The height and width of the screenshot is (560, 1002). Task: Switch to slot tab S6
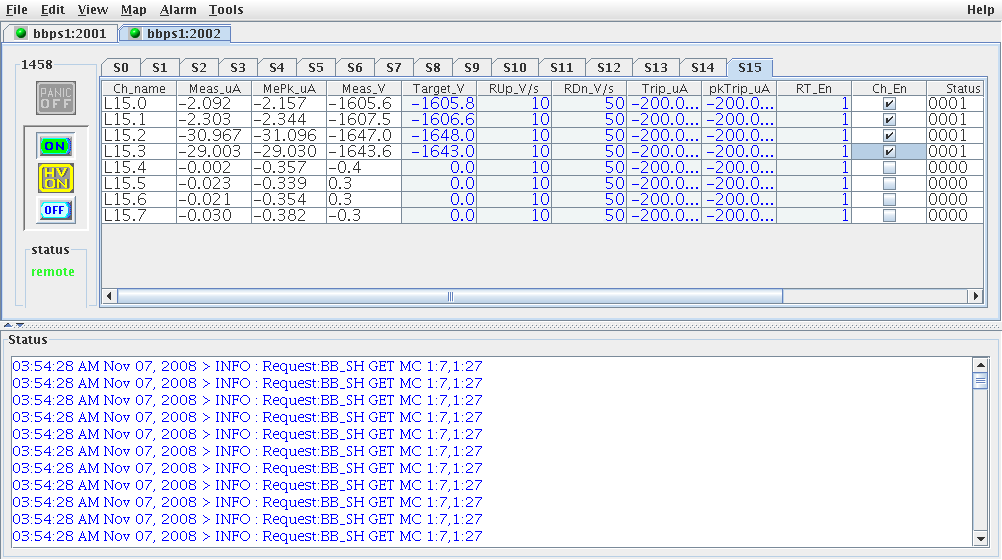[355, 68]
